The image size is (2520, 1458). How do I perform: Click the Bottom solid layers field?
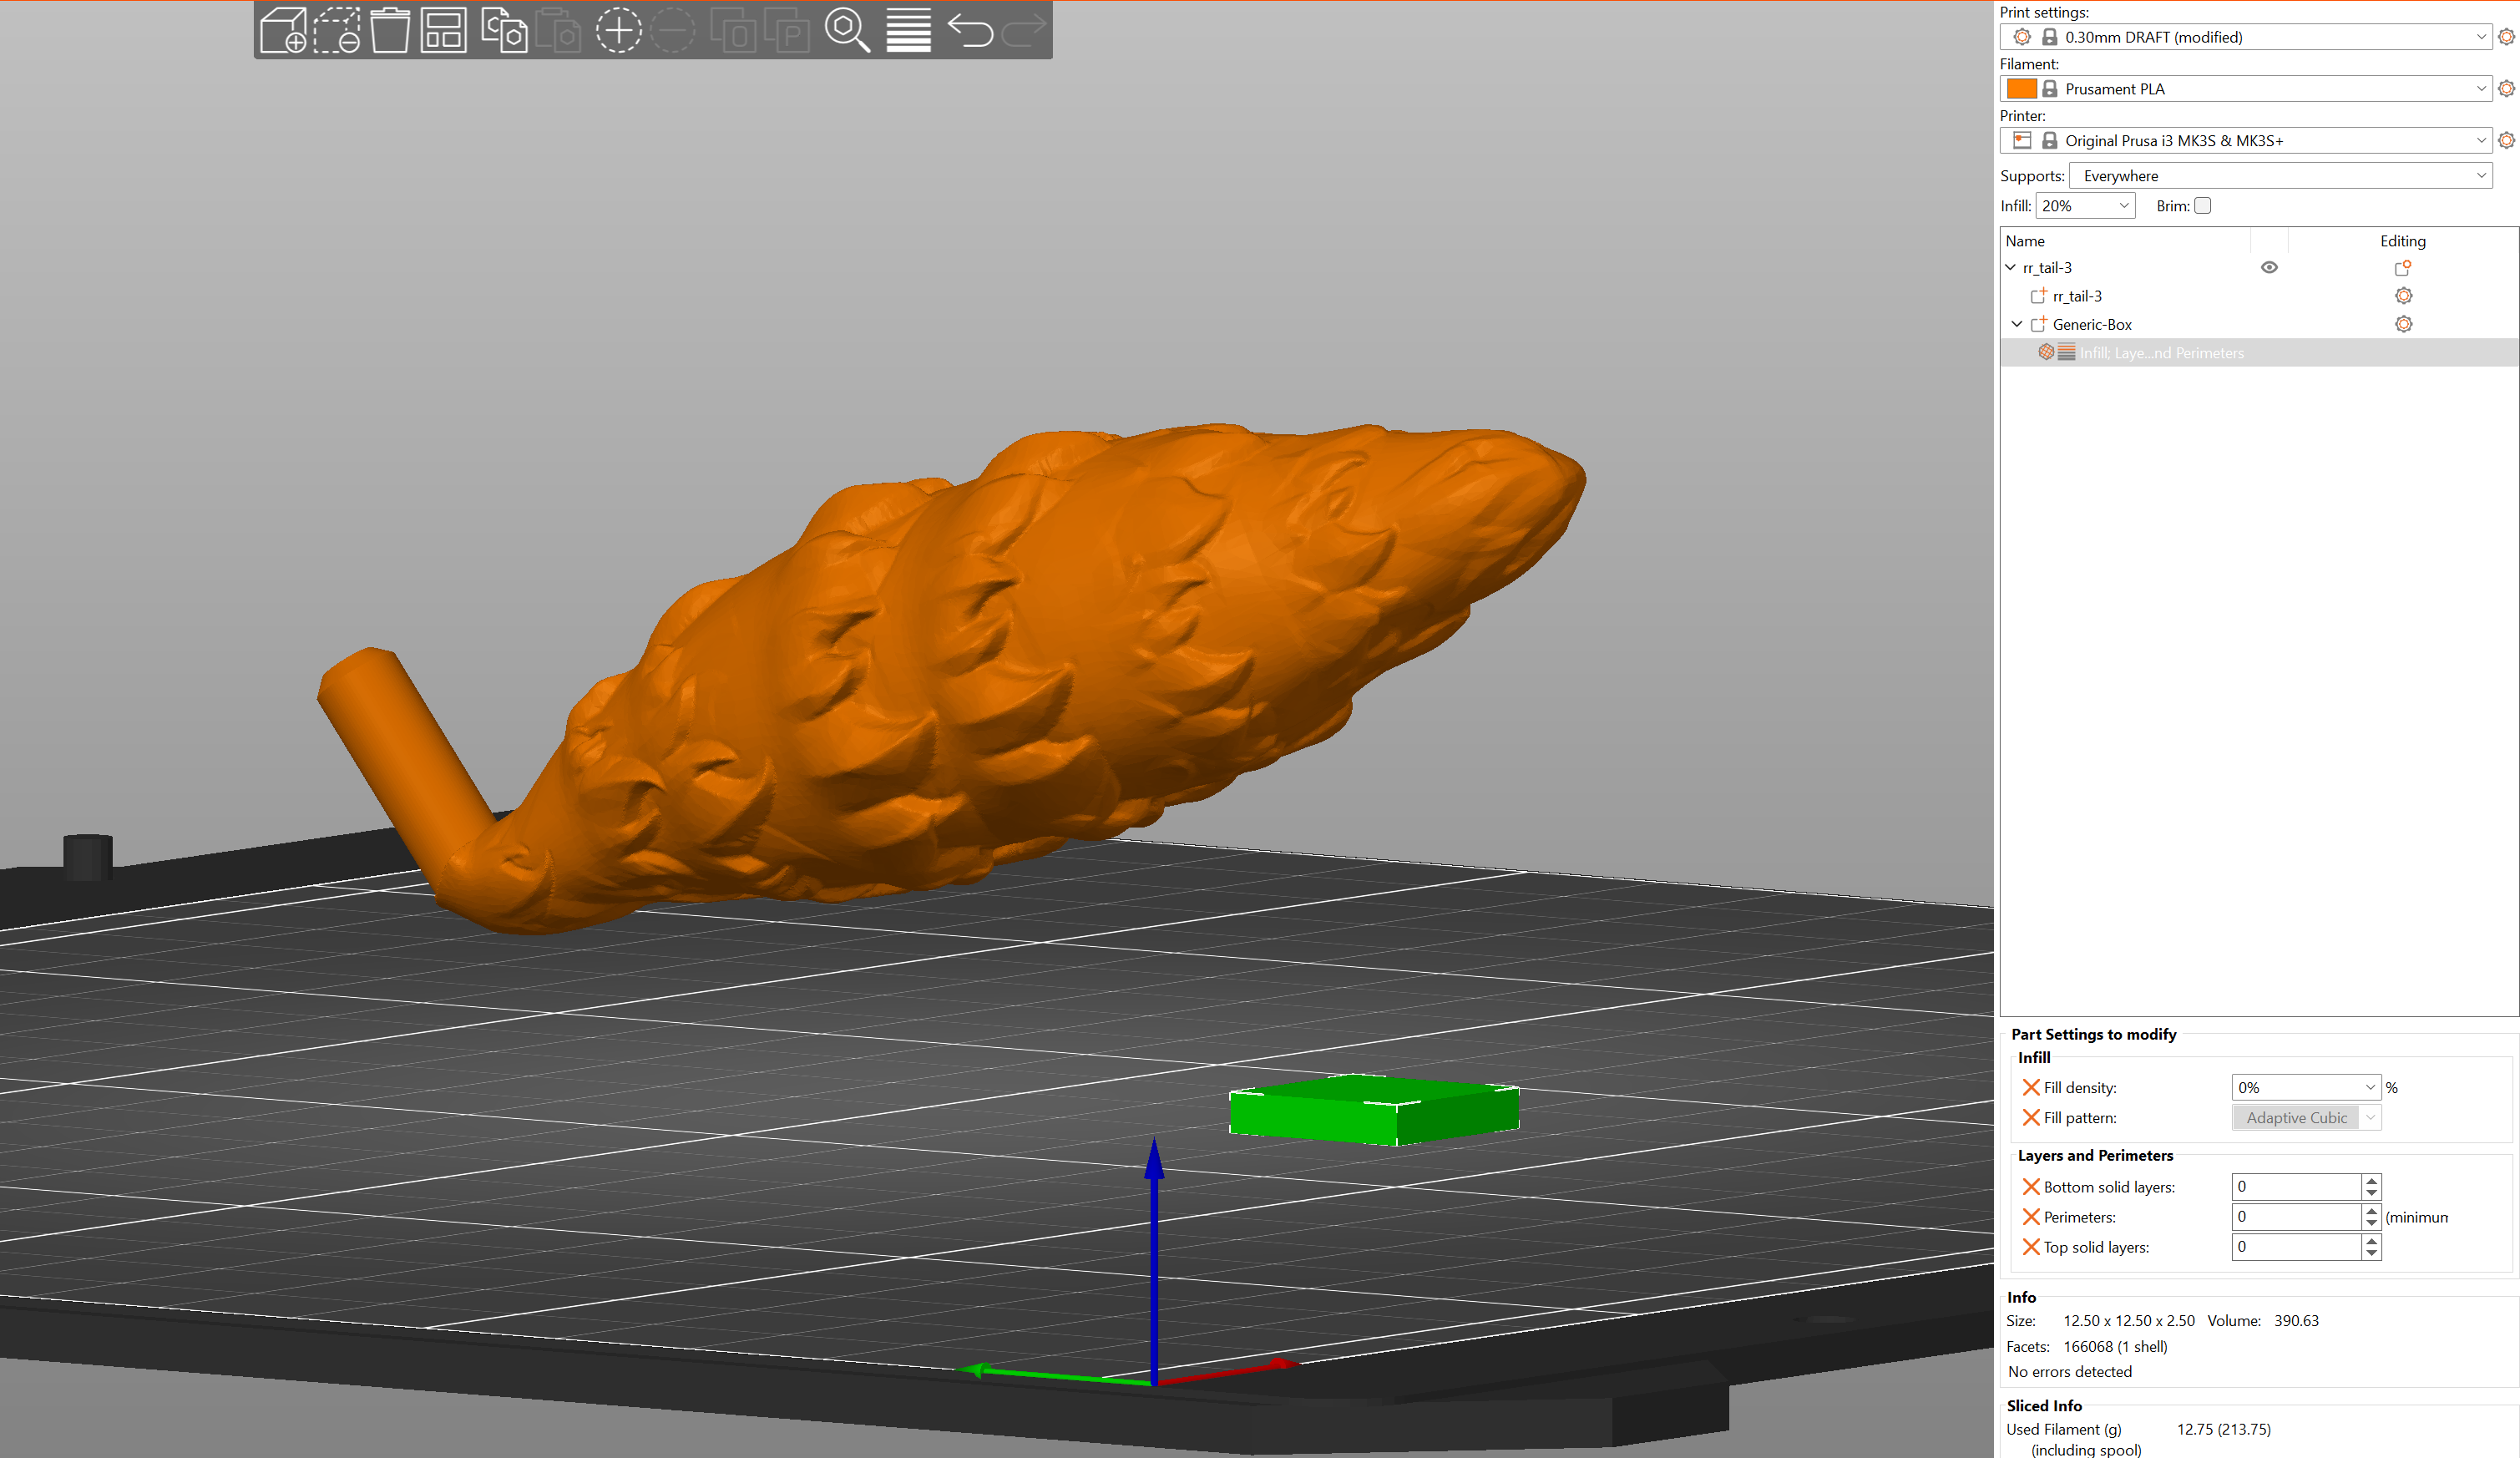(x=2296, y=1186)
